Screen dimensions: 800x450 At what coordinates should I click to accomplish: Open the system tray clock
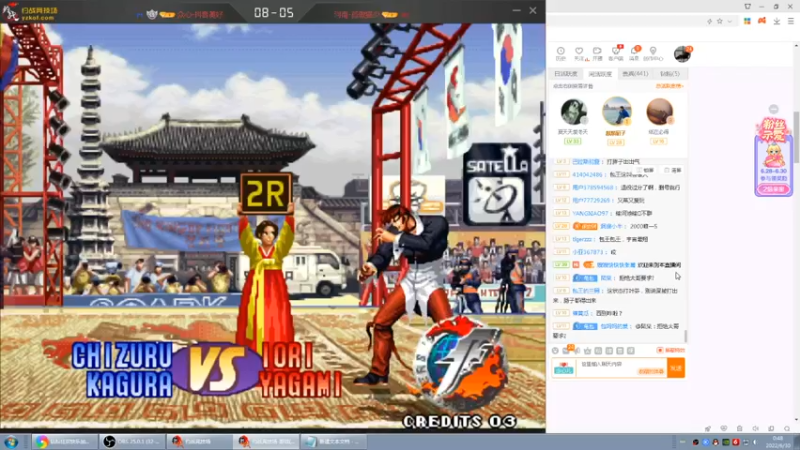(778, 442)
